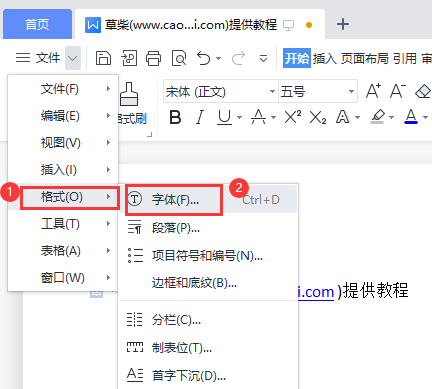Click the text effects outlined A icon

point(342,117)
